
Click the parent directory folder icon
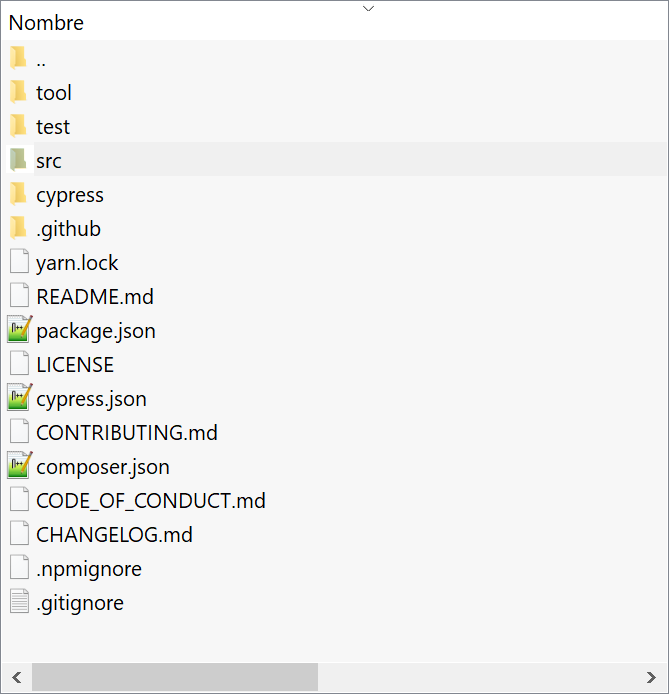(18, 58)
